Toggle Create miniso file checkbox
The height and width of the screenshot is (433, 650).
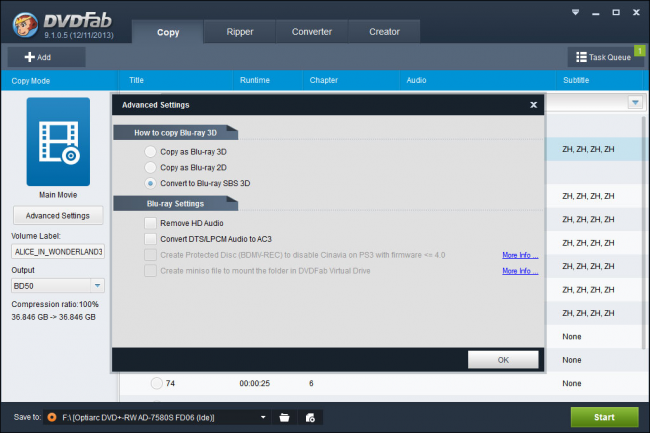pyautogui.click(x=150, y=271)
